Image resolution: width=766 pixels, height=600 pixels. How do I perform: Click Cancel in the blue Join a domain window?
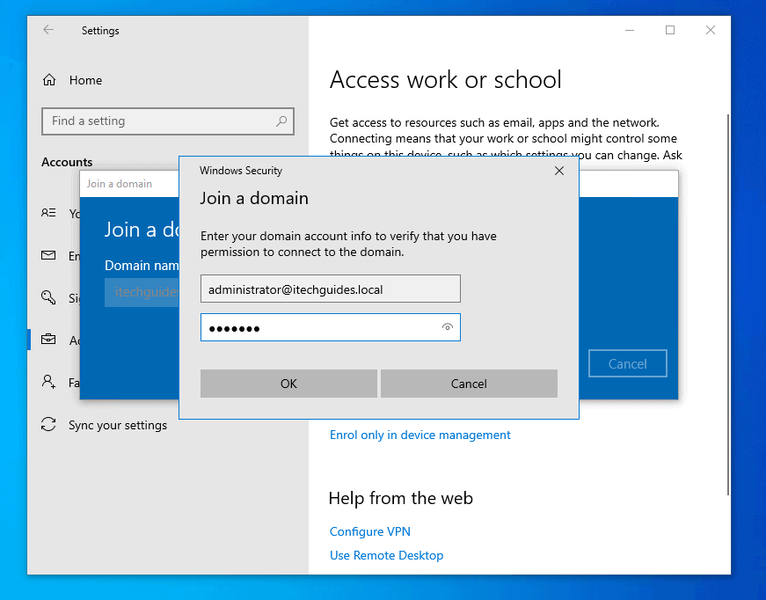[628, 364]
